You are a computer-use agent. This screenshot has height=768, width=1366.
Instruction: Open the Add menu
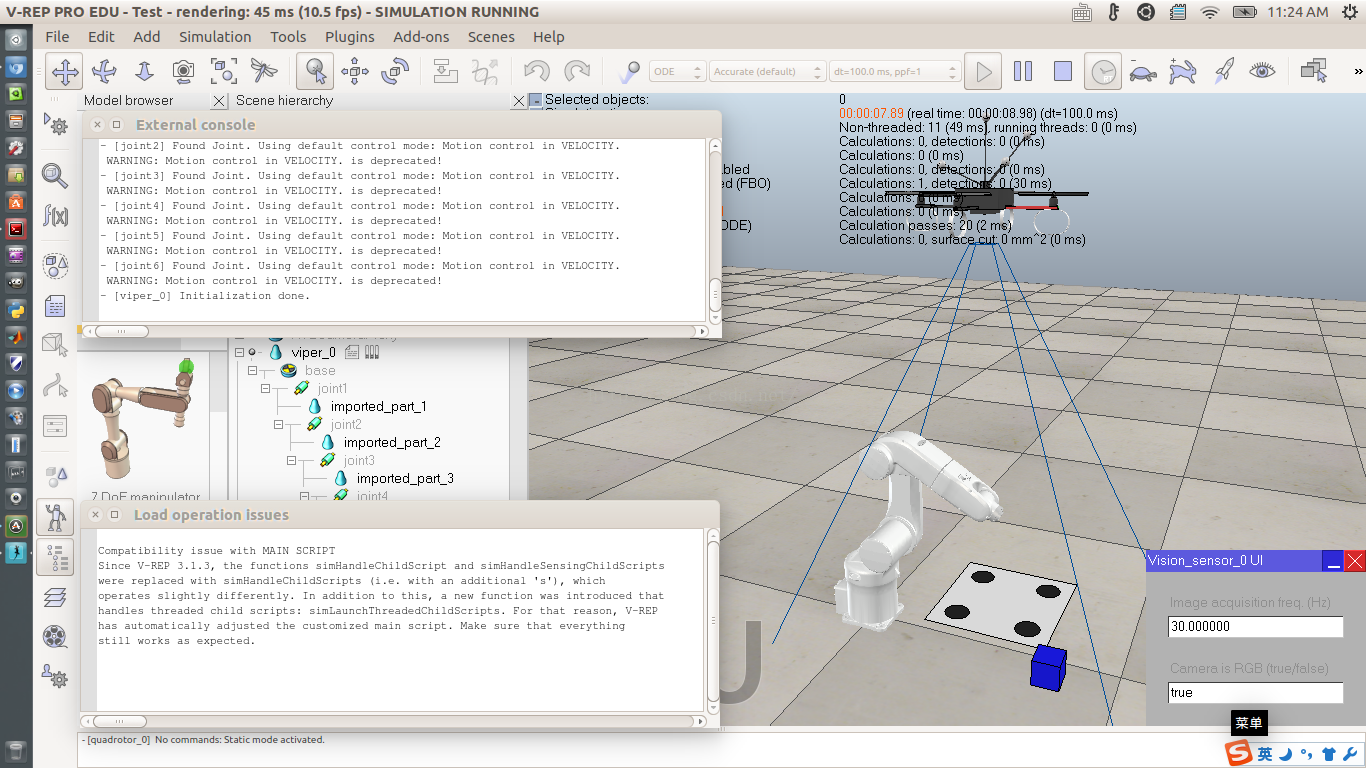(146, 37)
